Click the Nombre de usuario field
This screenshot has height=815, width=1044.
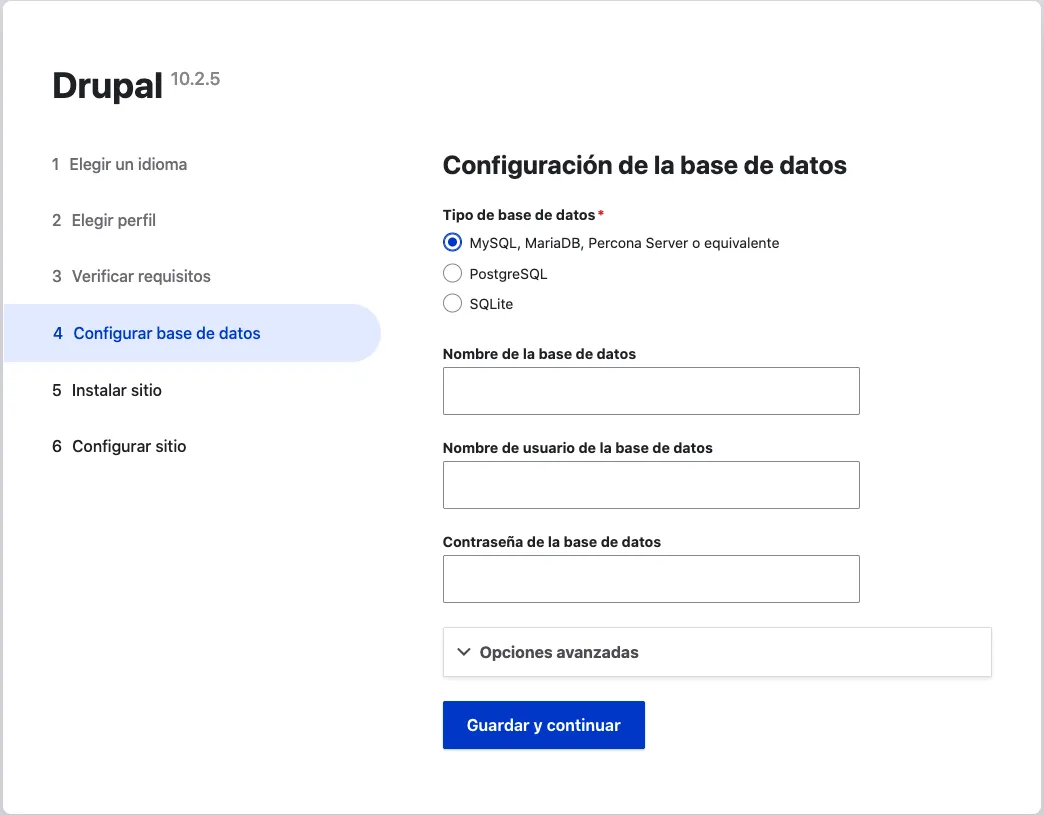tap(651, 484)
